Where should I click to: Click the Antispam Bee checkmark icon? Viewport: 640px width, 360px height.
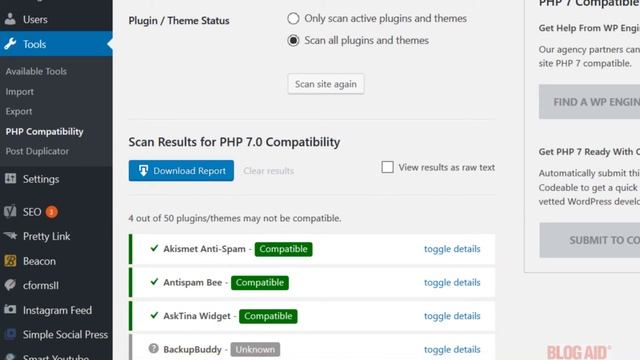point(154,282)
